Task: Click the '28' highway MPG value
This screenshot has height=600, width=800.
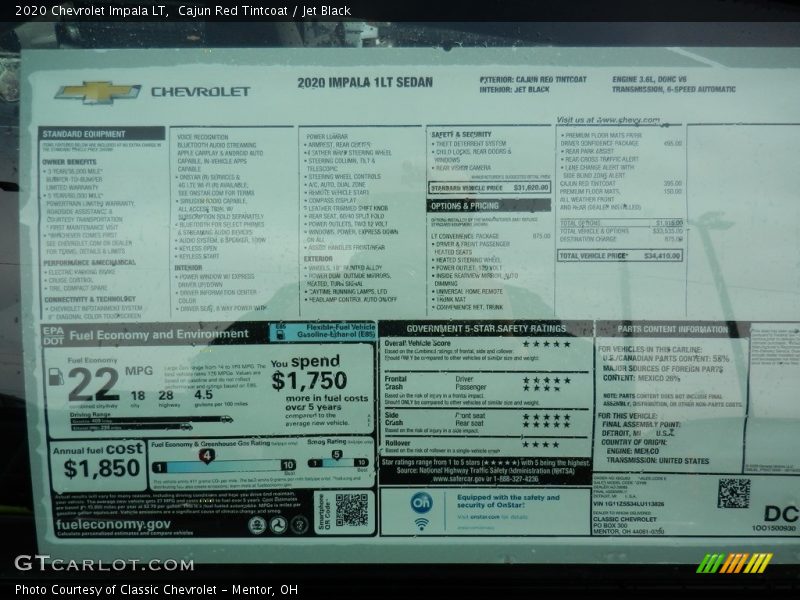Action: pyautogui.click(x=166, y=395)
